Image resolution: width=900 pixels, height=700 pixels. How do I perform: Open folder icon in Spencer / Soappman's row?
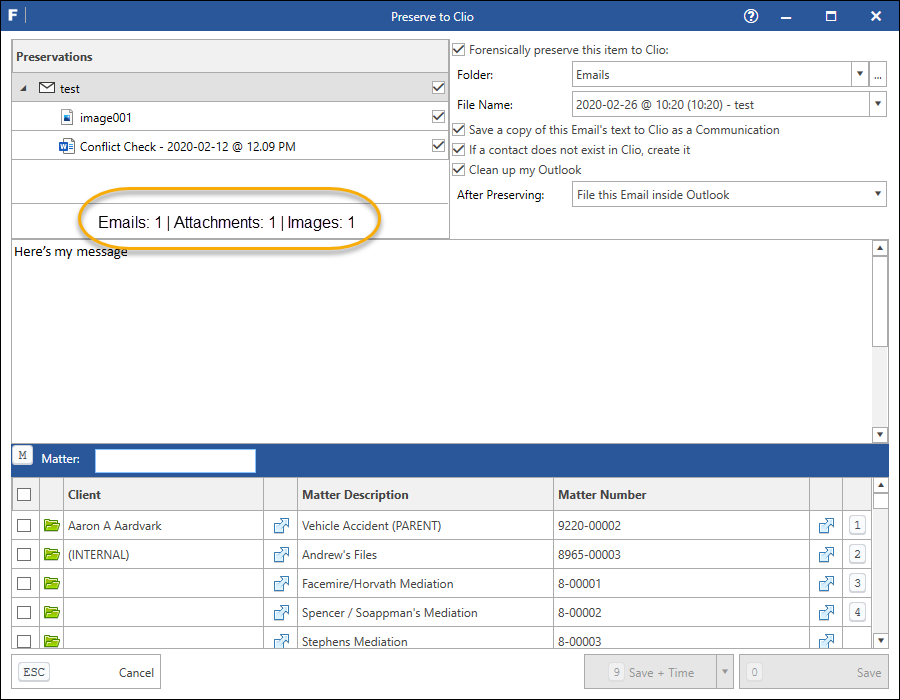click(x=52, y=612)
